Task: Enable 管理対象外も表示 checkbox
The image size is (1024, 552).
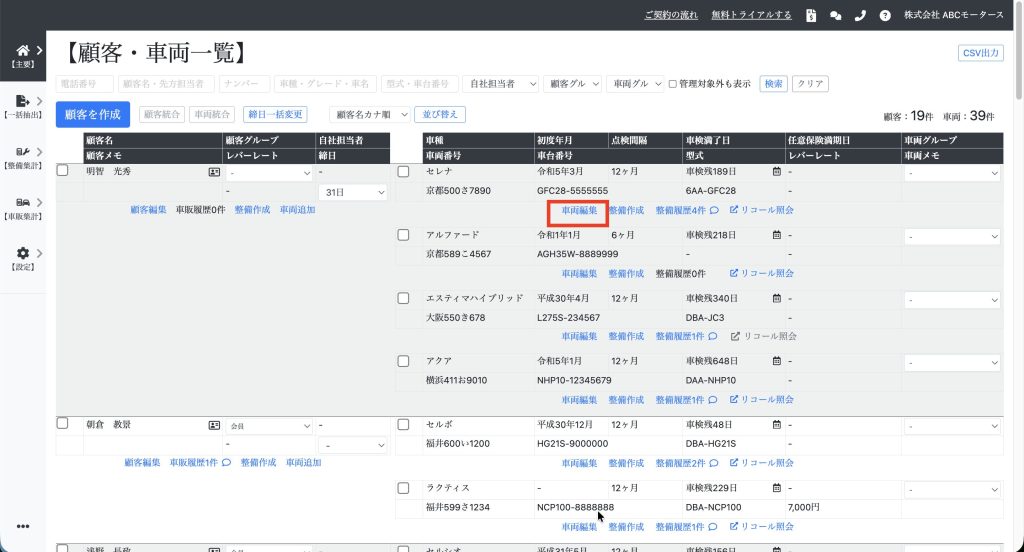Action: [672, 84]
